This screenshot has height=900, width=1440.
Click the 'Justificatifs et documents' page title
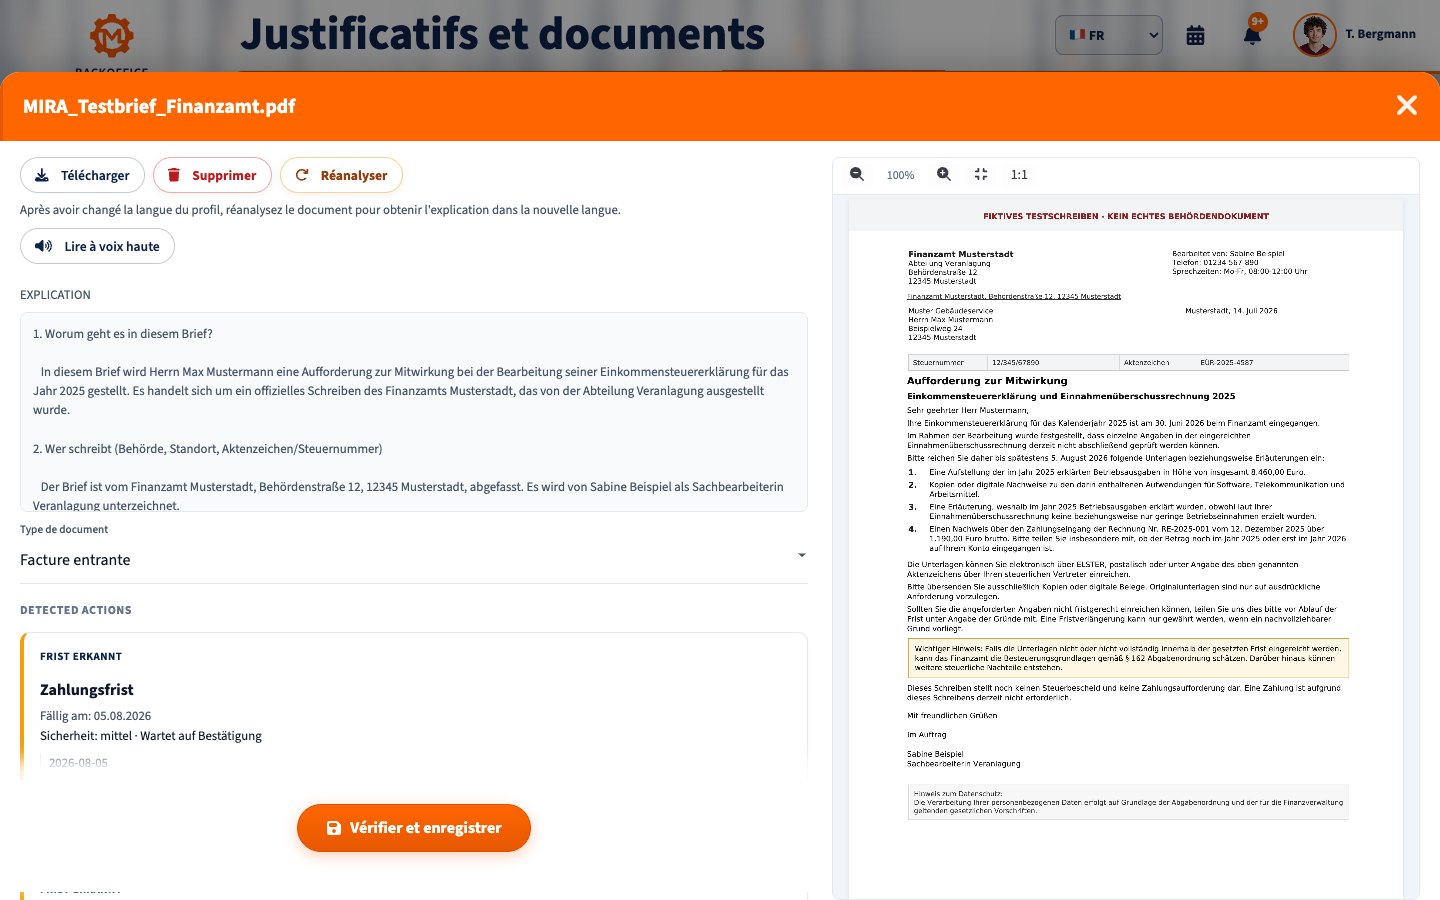click(503, 34)
